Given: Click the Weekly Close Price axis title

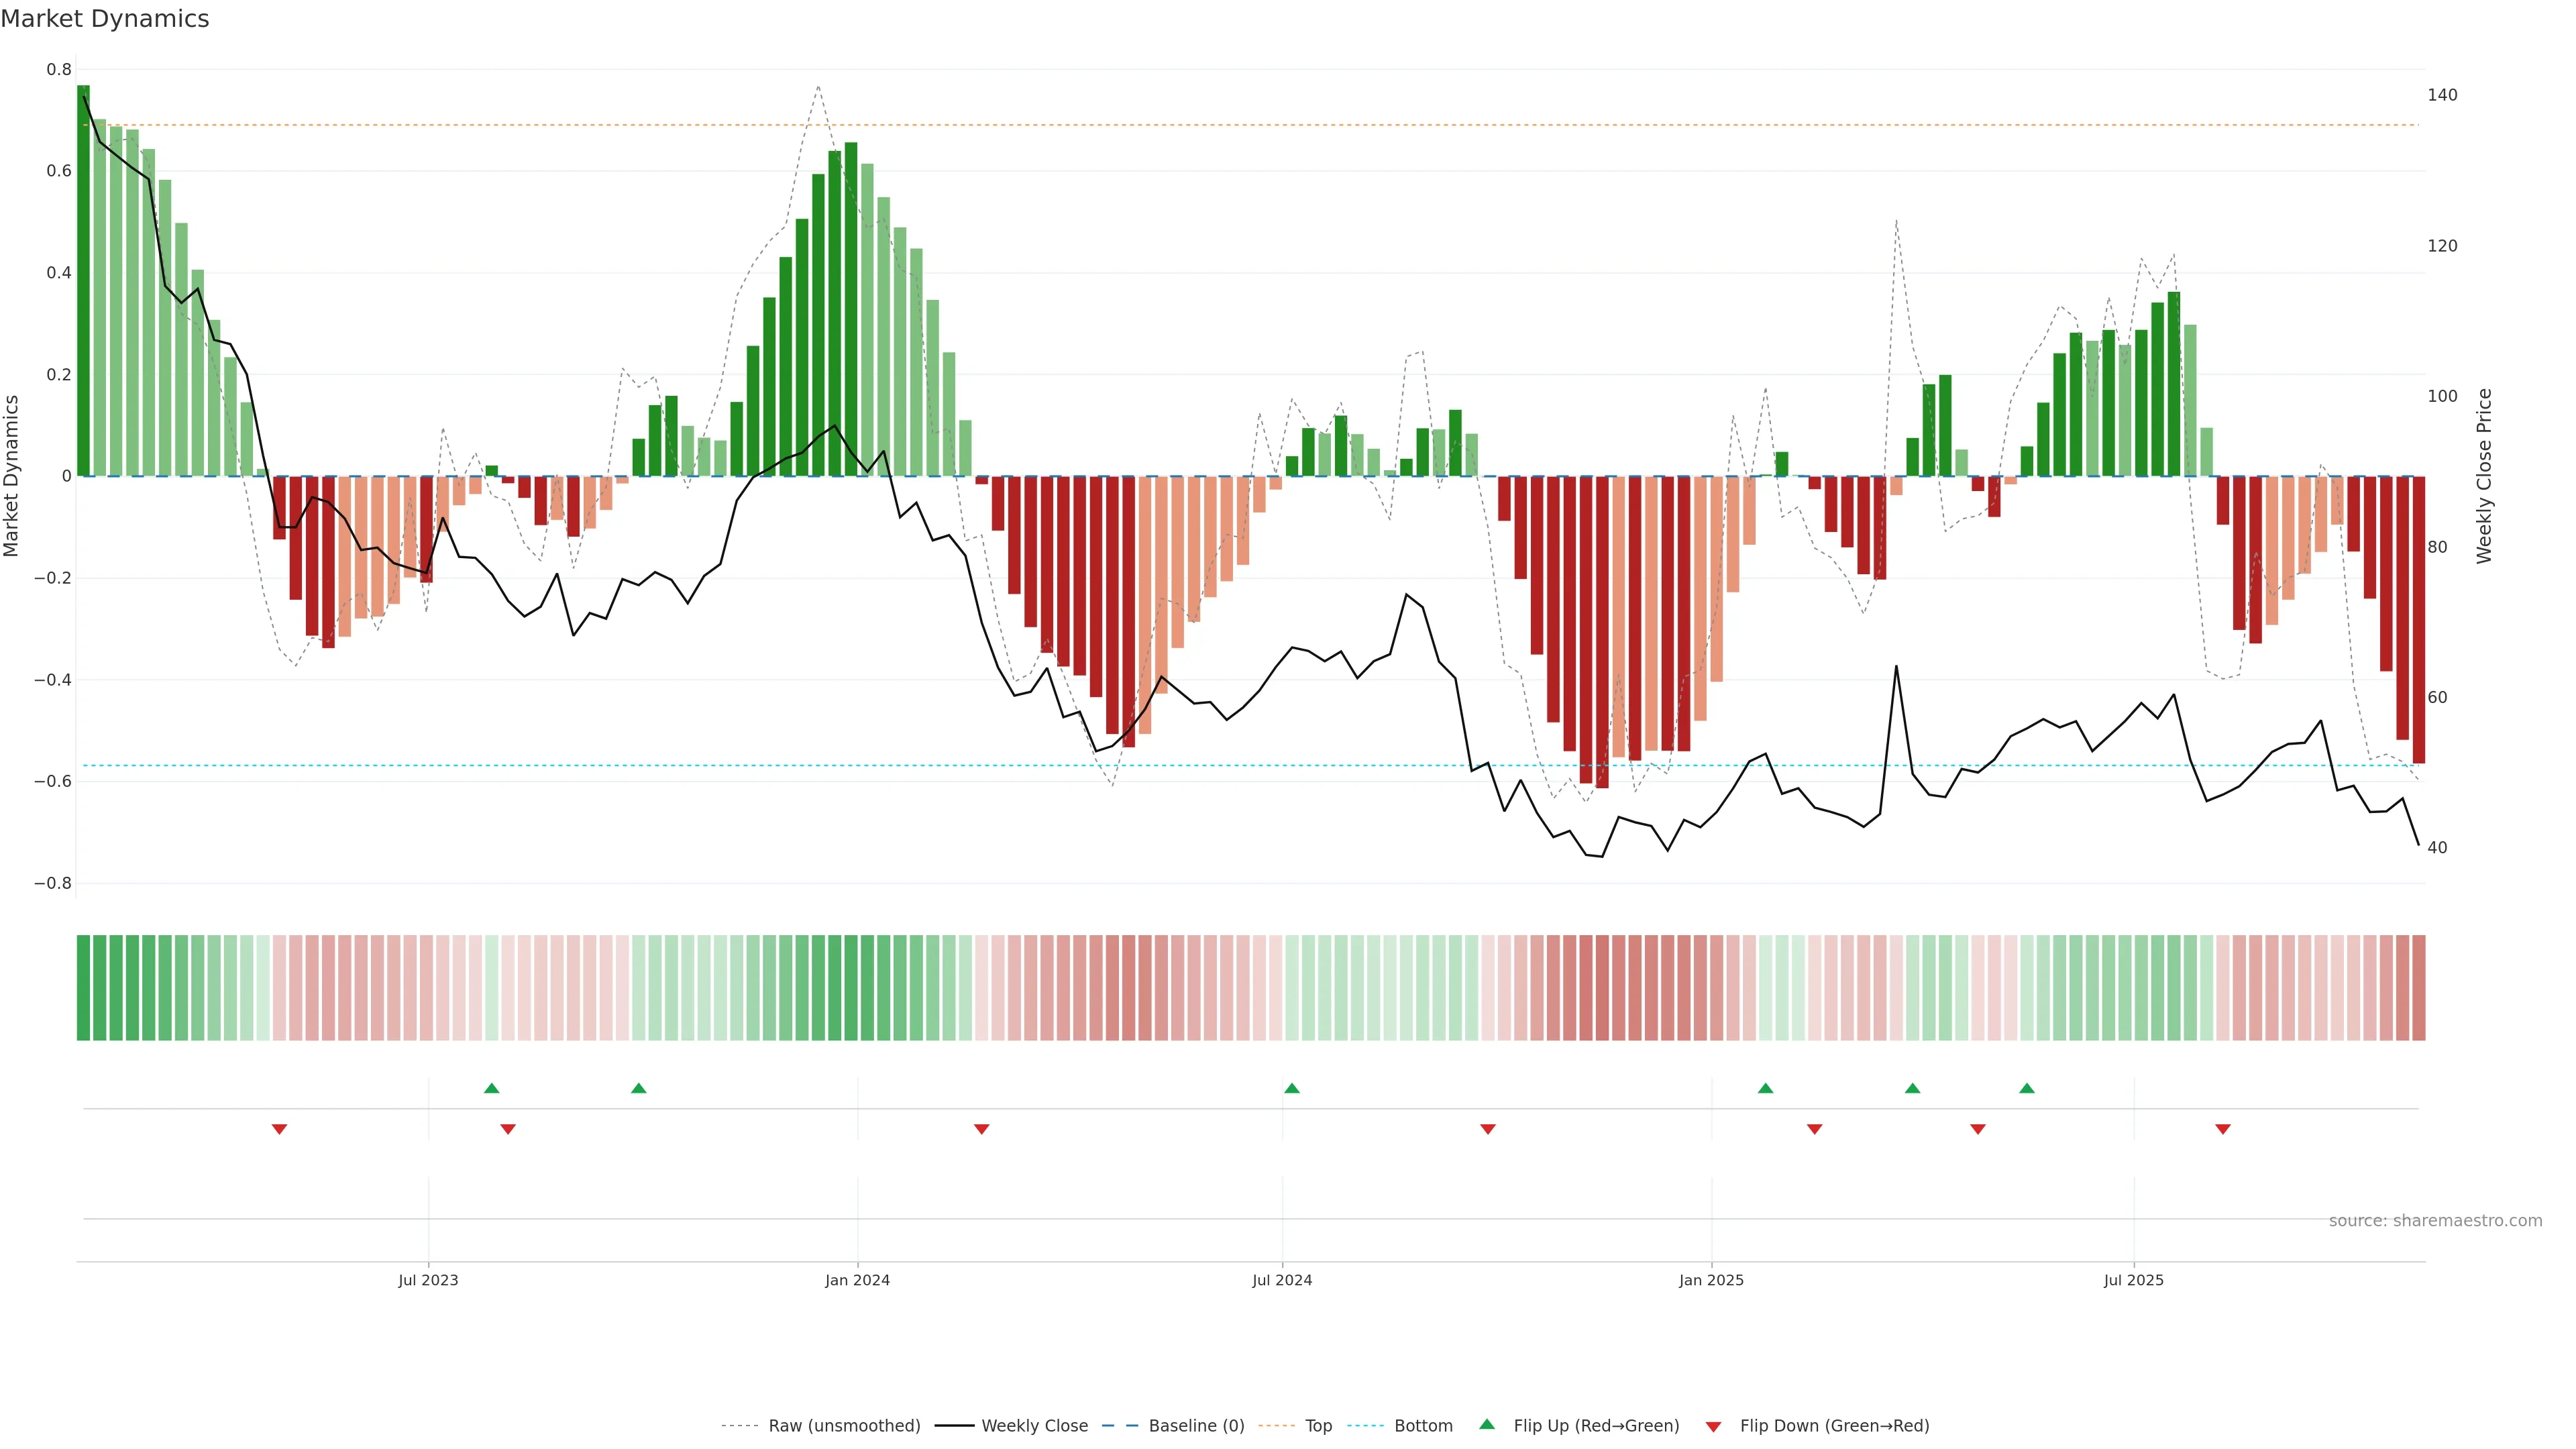Looking at the screenshot, I should [x=2484, y=476].
